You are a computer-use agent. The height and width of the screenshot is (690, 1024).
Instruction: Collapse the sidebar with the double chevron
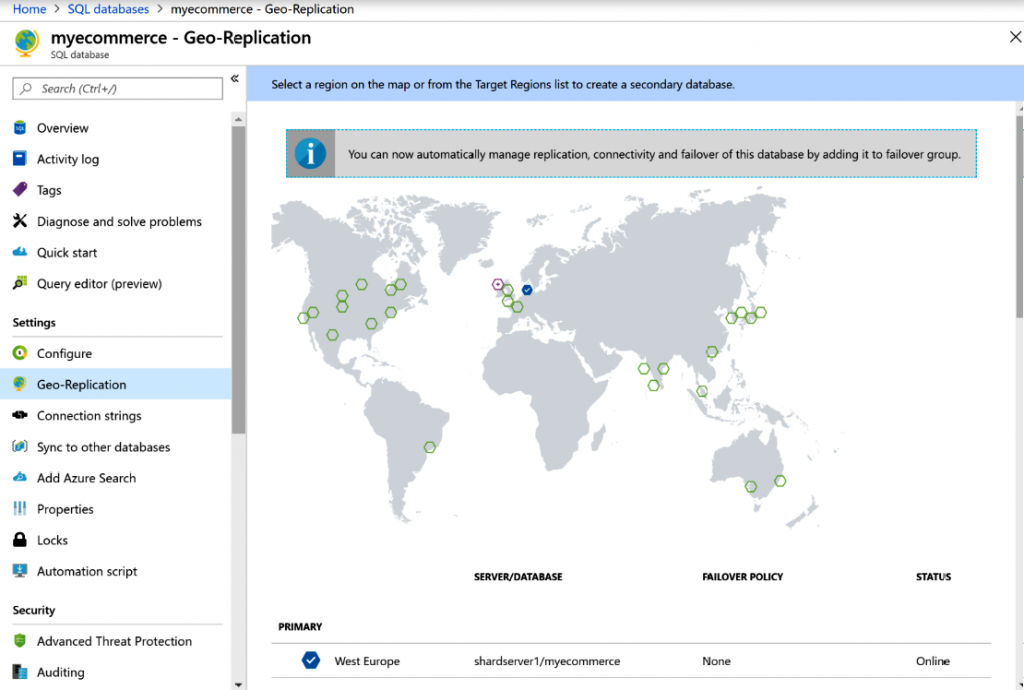pos(235,79)
